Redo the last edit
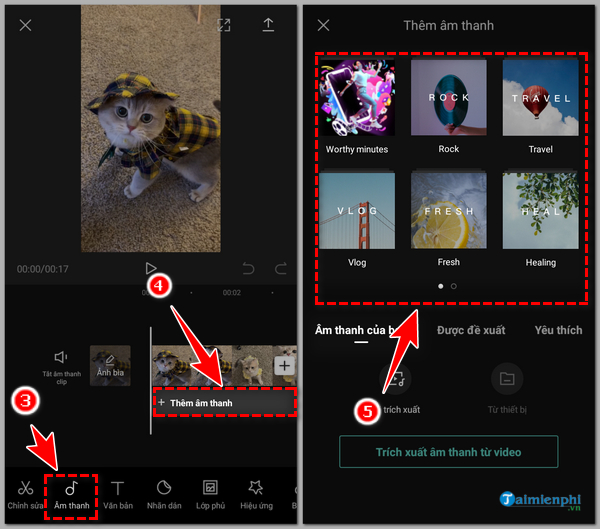 click(281, 268)
